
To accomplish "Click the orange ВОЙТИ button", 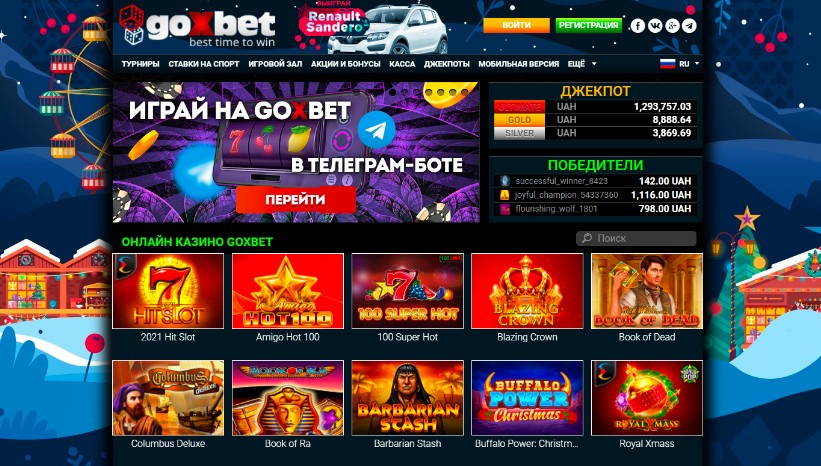I will pyautogui.click(x=516, y=25).
